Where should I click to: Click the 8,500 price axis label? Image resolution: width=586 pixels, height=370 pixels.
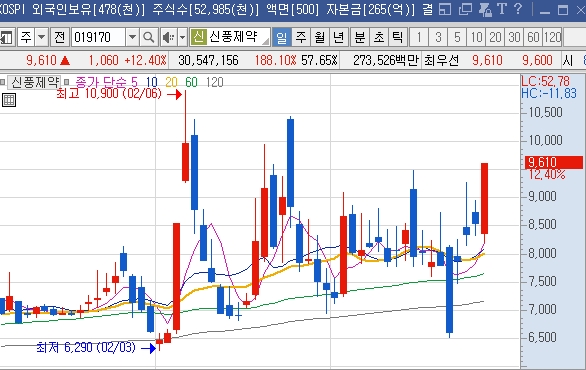(x=542, y=224)
